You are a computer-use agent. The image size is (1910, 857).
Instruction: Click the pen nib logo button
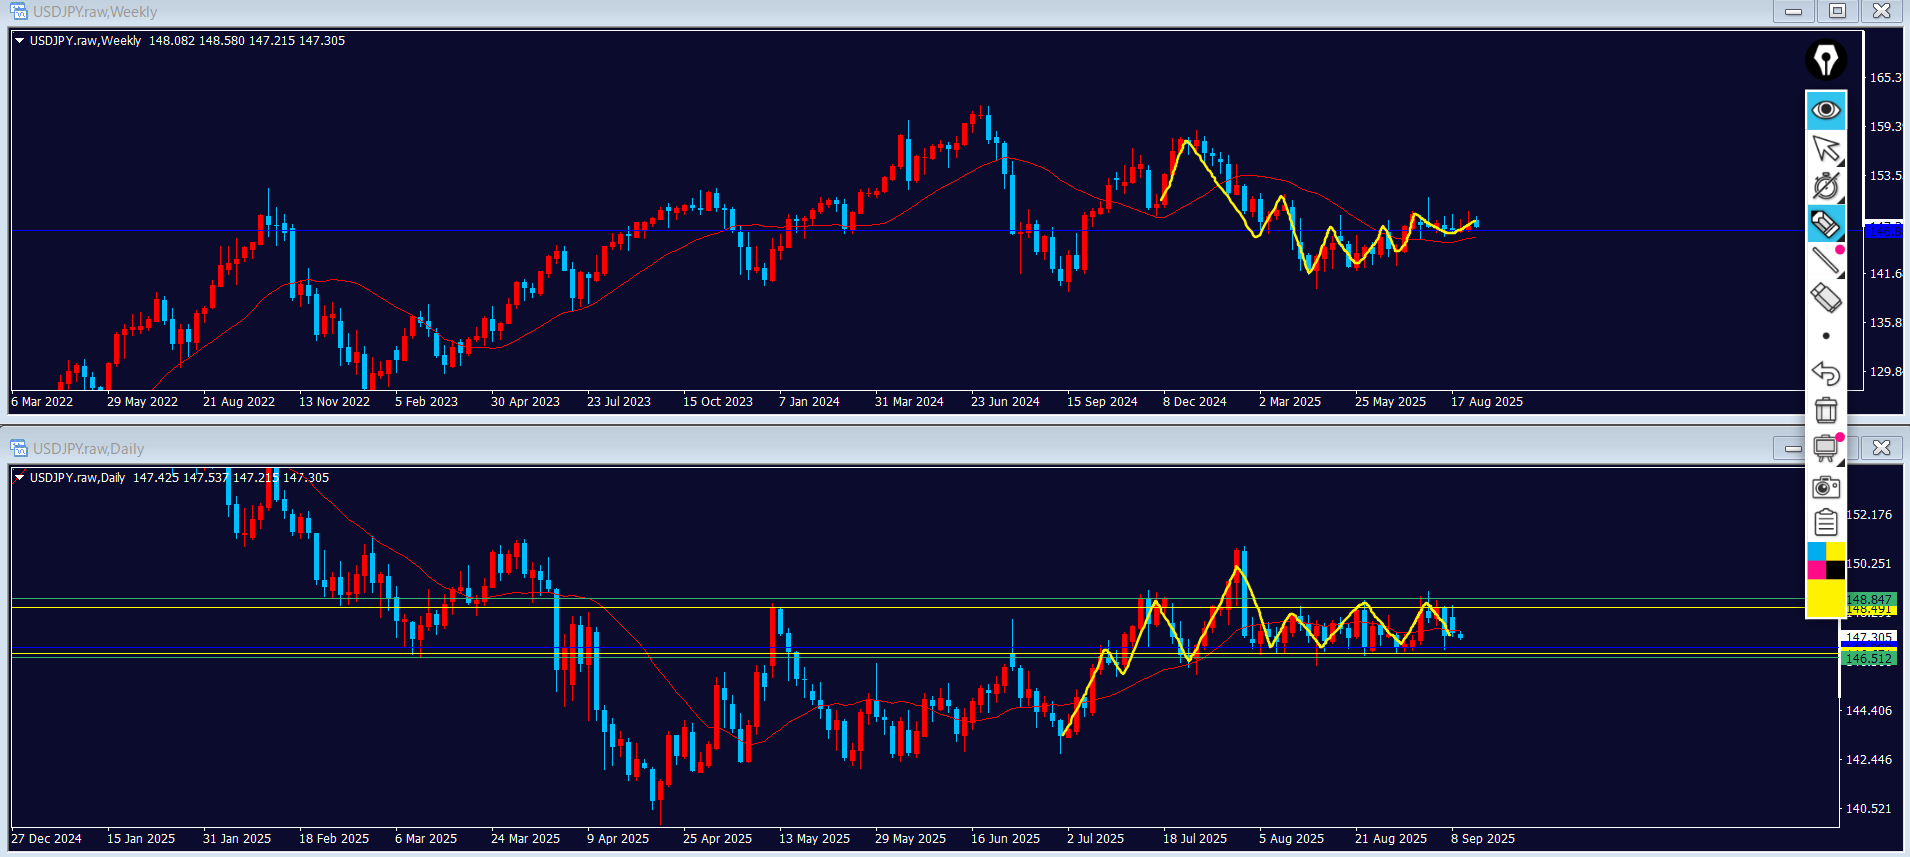point(1826,59)
